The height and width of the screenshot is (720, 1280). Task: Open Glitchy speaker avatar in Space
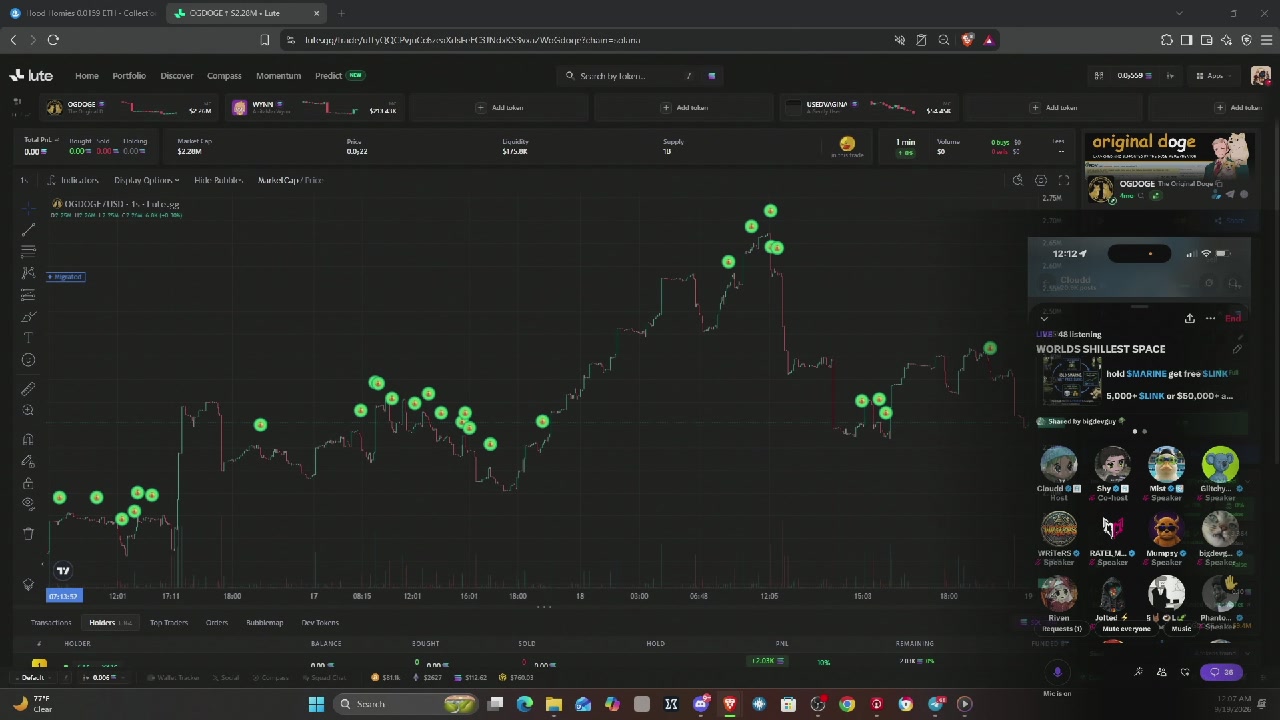[1220, 464]
